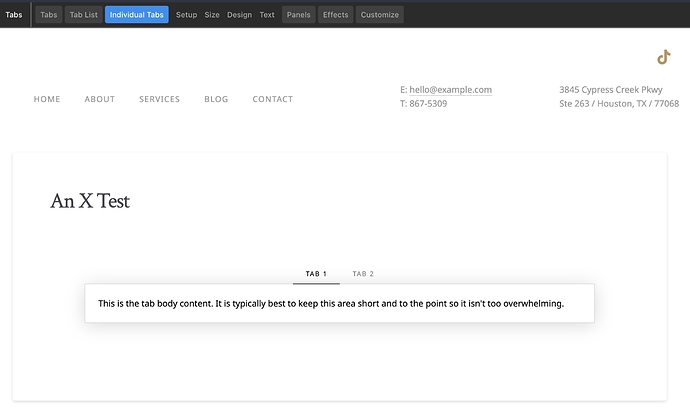Go to the Home menu item
Screen dimensions: 690x413
[47, 100]
